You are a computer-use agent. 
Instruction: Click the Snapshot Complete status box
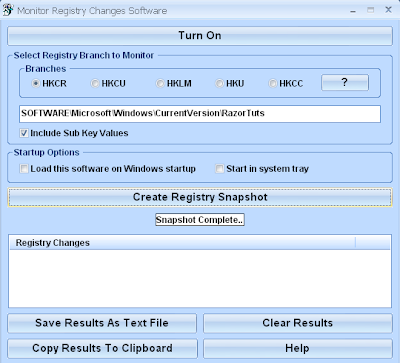200,220
